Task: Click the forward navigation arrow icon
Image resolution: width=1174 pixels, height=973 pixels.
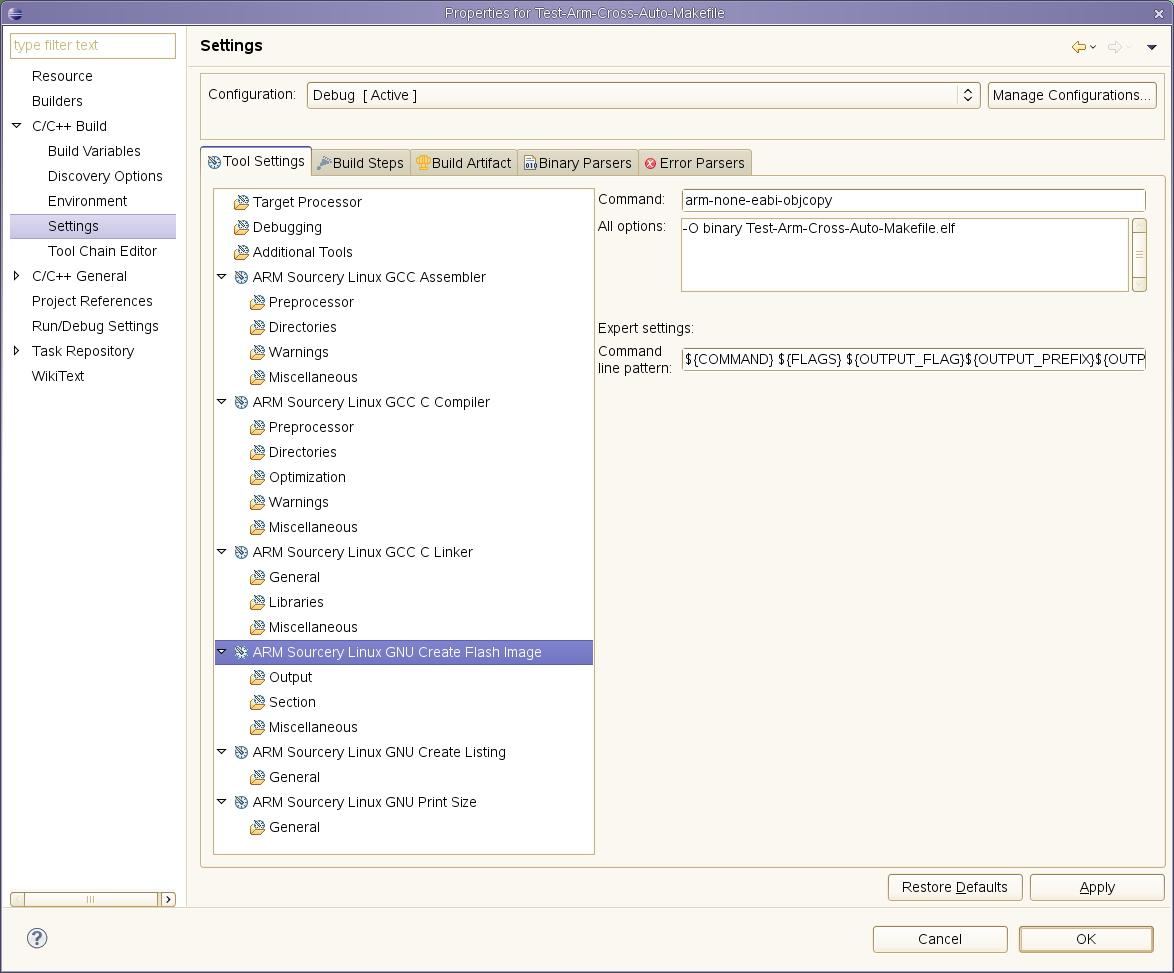Action: 1115,47
